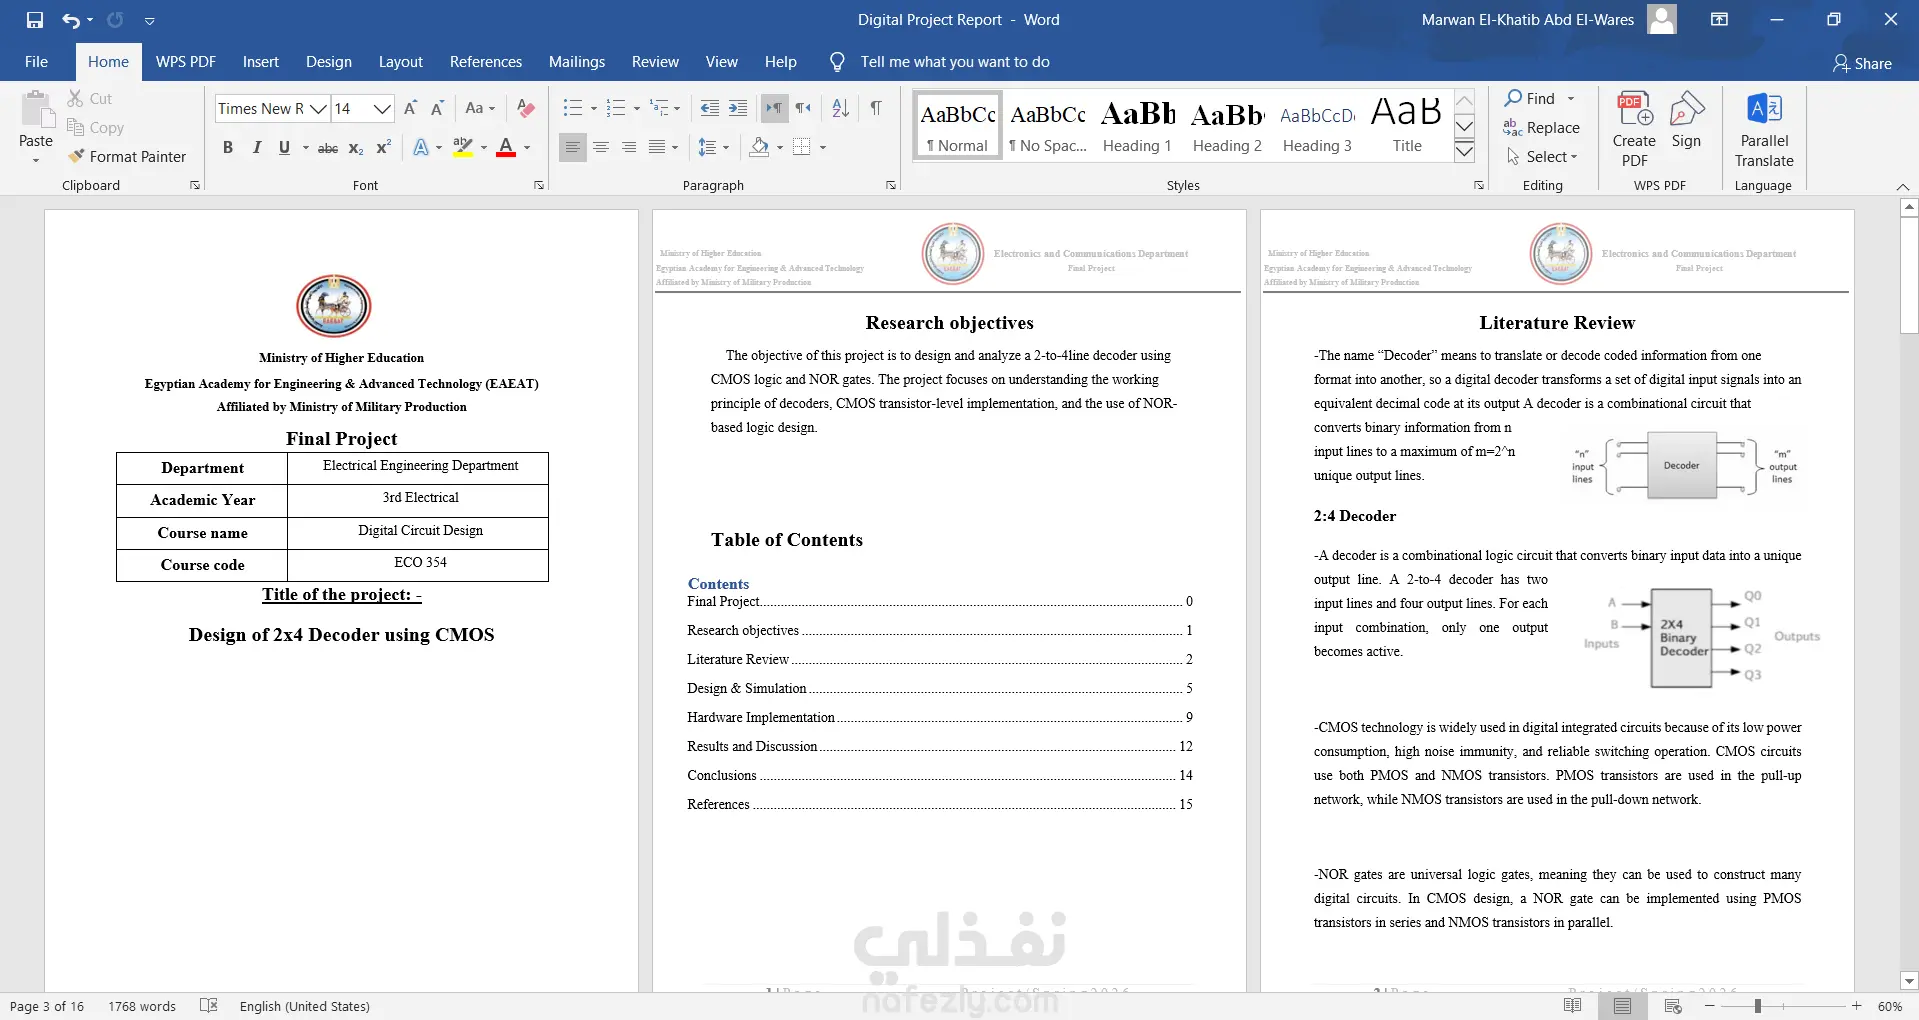Increase paragraph indent
The height and width of the screenshot is (1020, 1919).
coord(738,108)
